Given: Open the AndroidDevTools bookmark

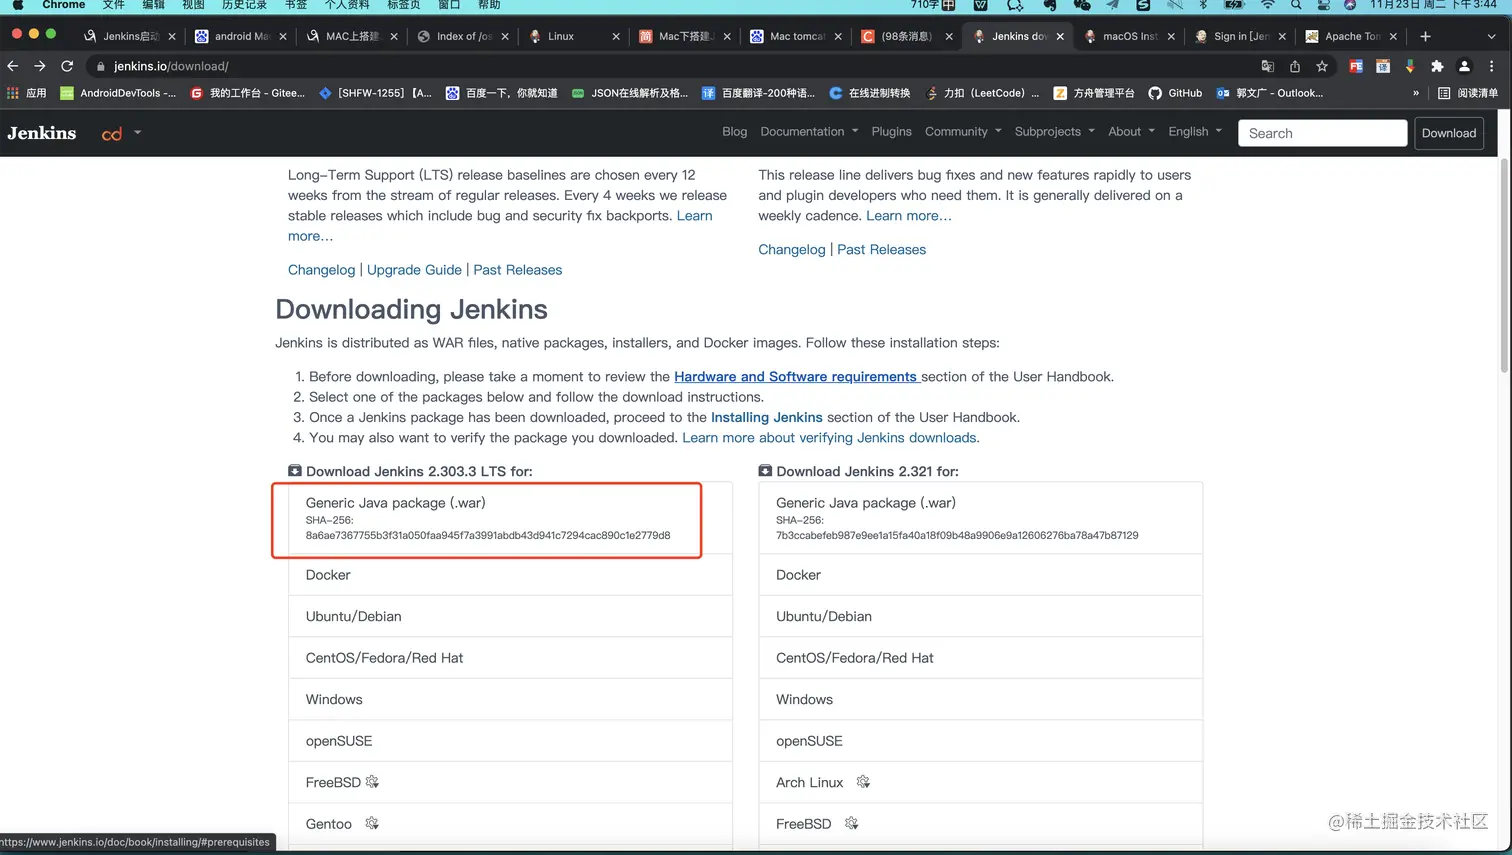Looking at the screenshot, I should 118,93.
